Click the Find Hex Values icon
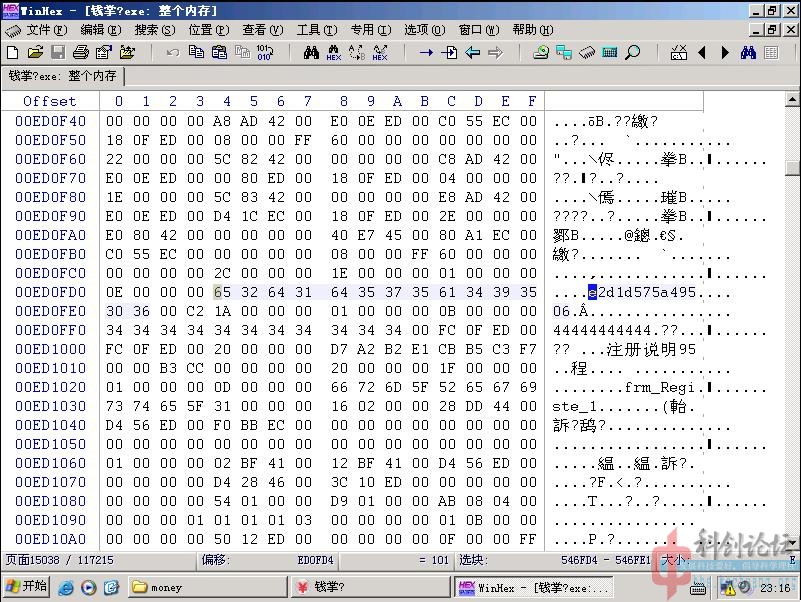The height and width of the screenshot is (602, 801). pyautogui.click(x=334, y=52)
